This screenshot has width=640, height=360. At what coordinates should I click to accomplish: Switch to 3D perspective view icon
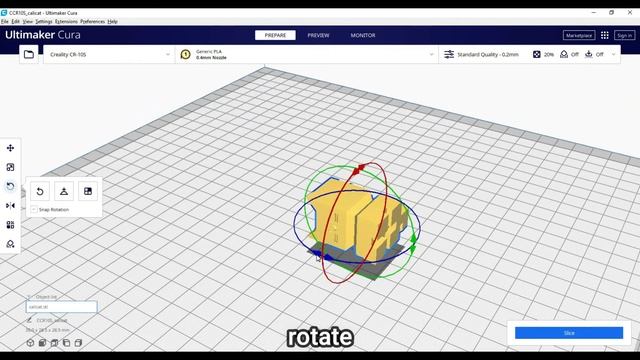tap(30, 343)
